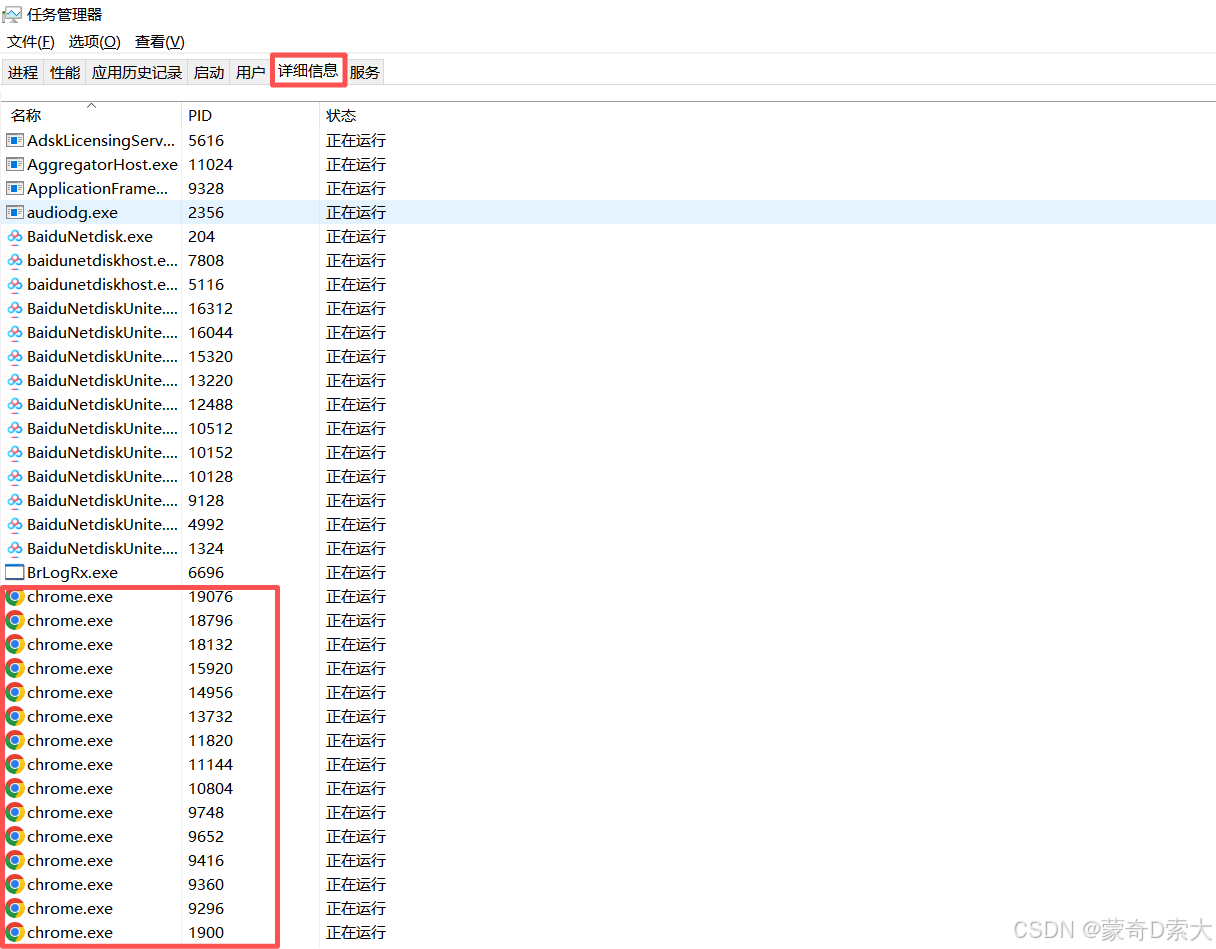
Task: Click the PID value 9296
Action: click(206, 908)
